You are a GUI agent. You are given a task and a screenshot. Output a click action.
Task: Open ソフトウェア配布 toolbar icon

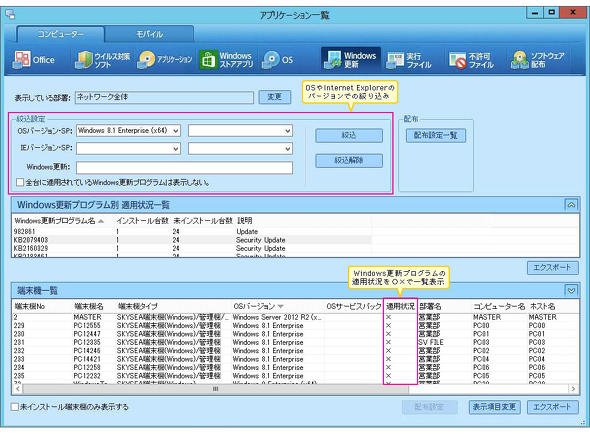click(x=538, y=60)
